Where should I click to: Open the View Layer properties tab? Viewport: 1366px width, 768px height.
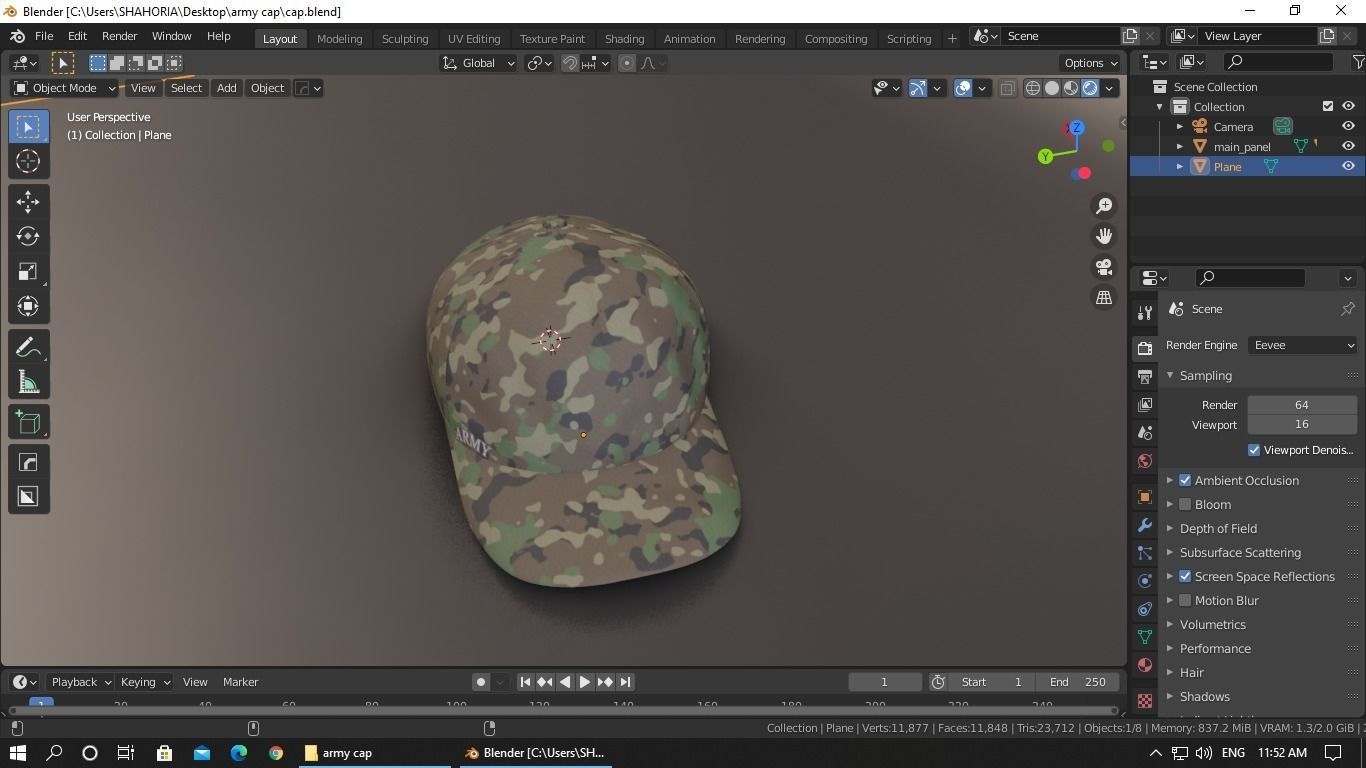click(x=1145, y=405)
